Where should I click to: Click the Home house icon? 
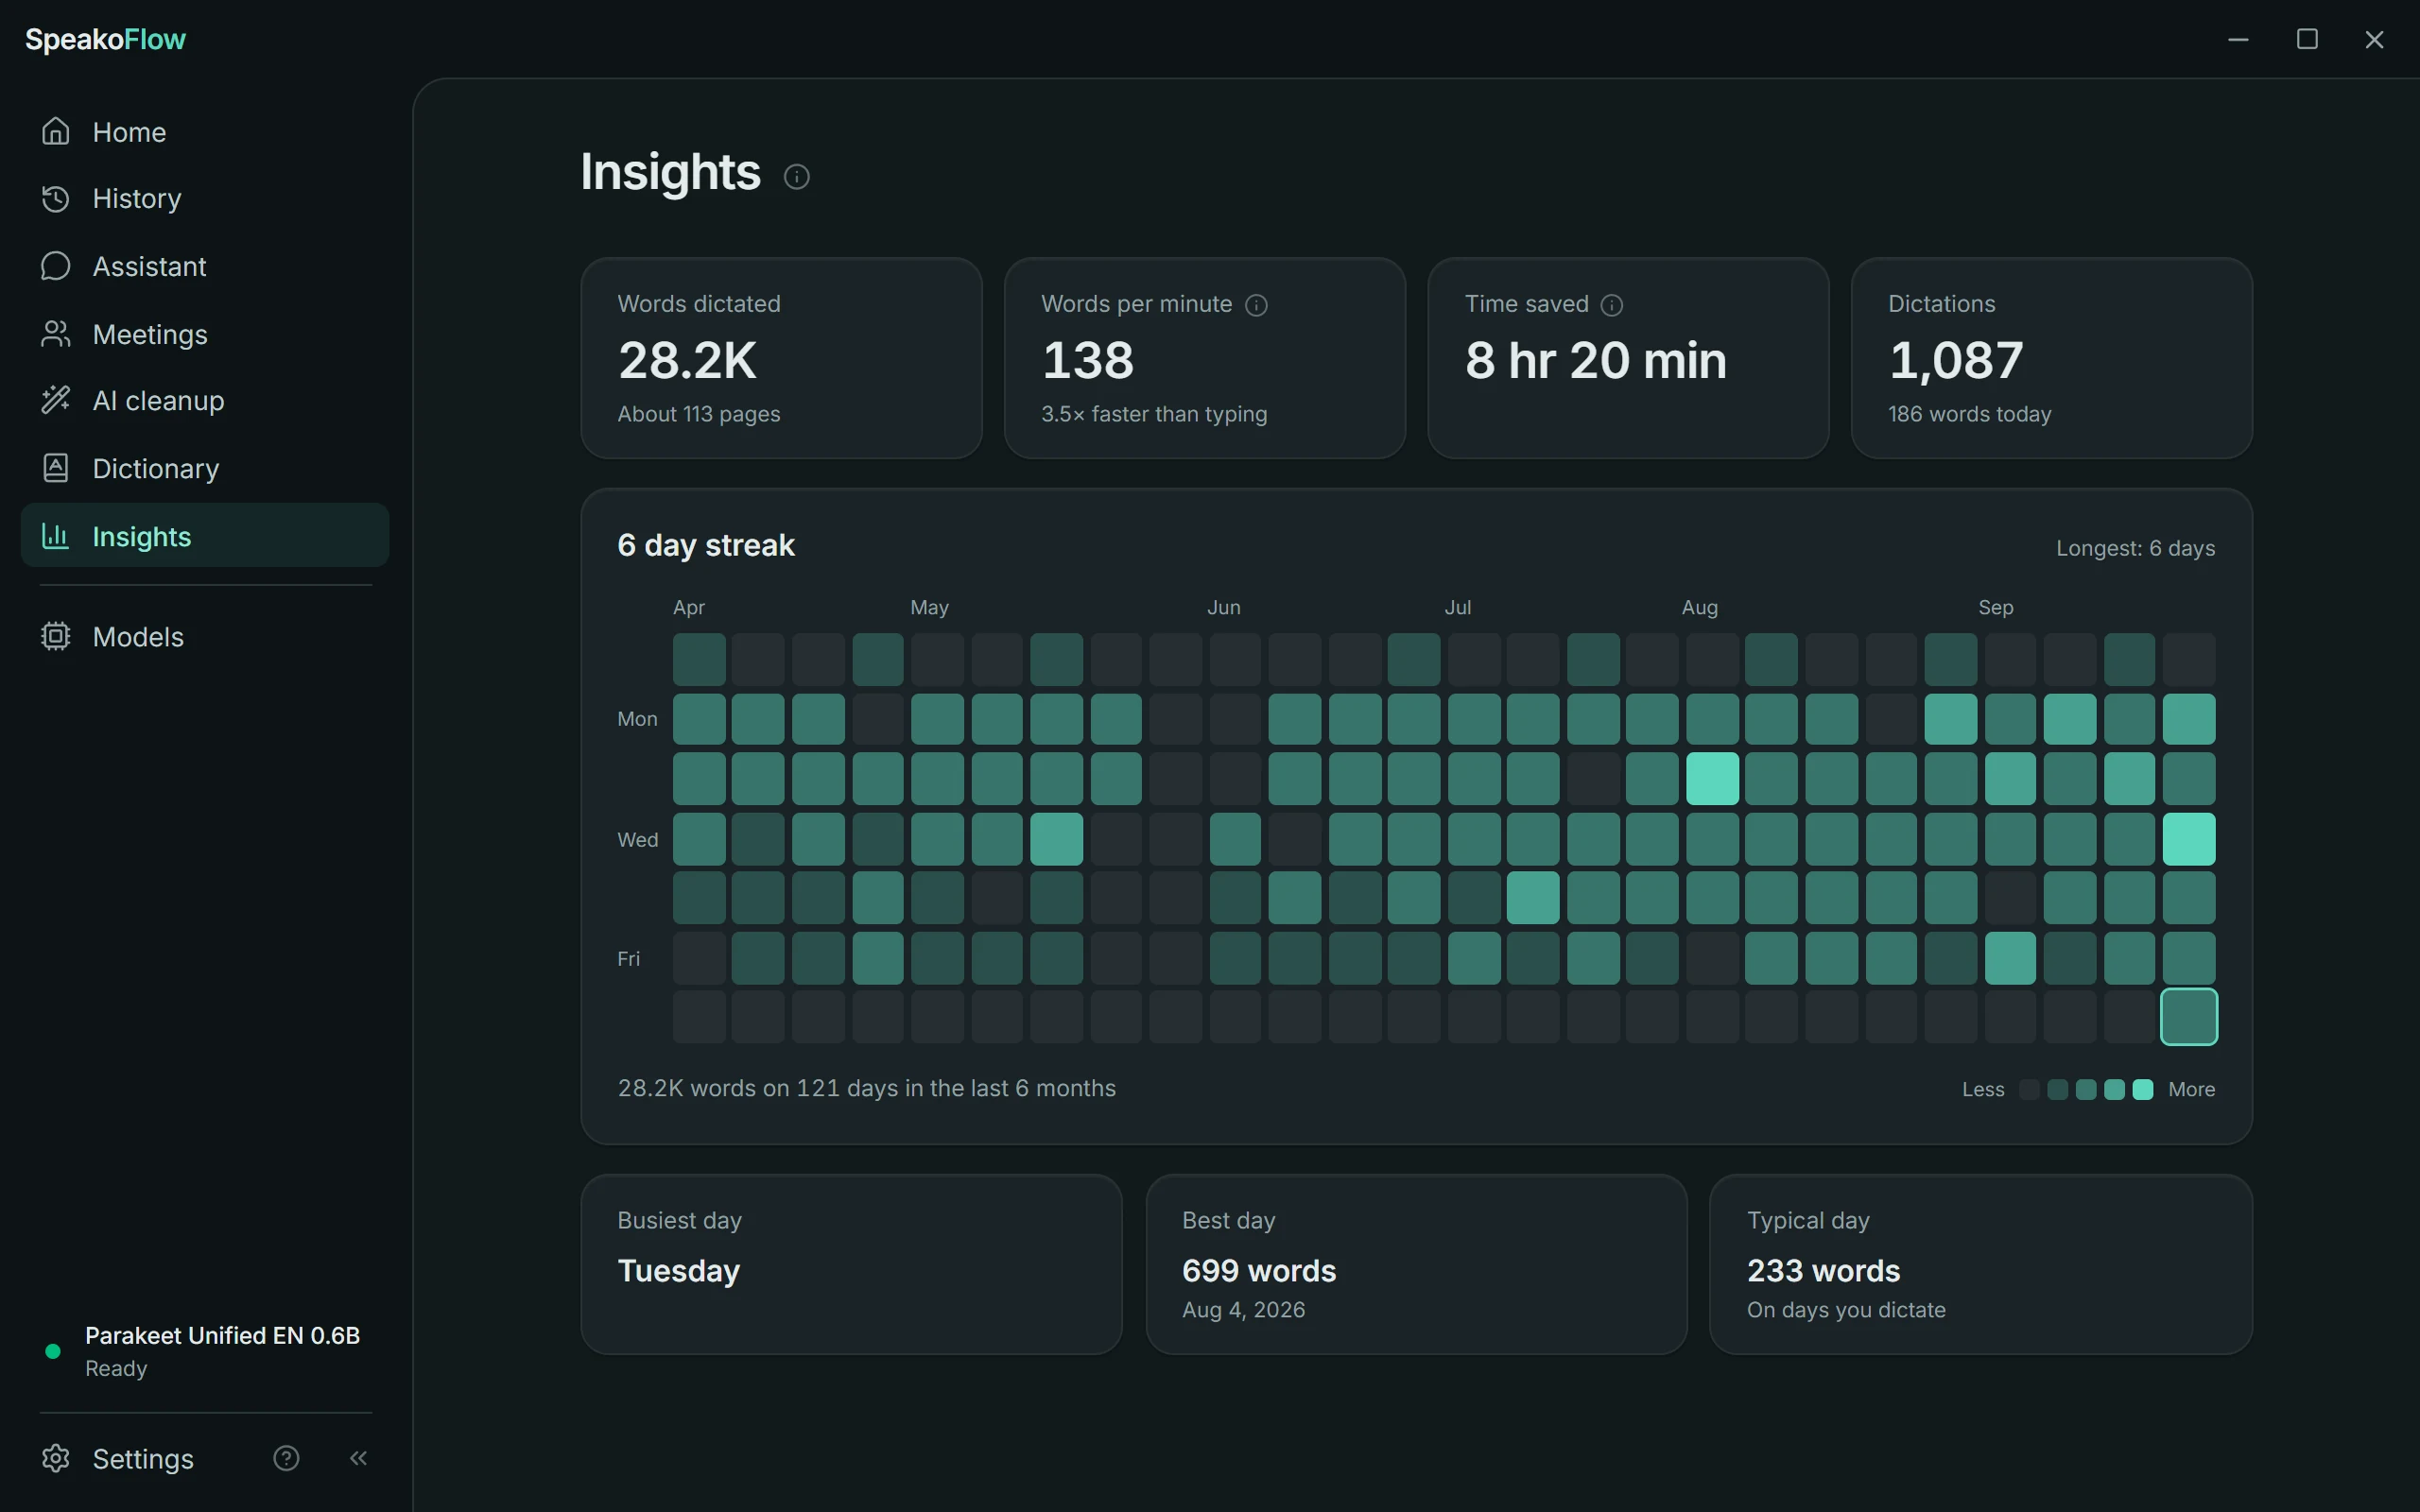pyautogui.click(x=56, y=131)
